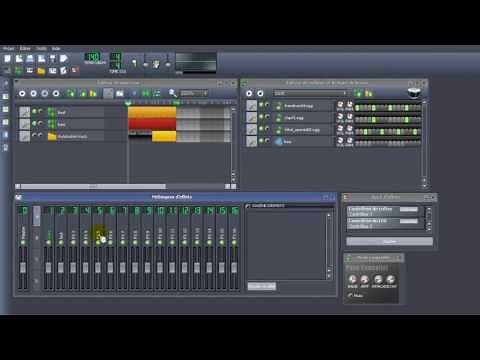The height and width of the screenshot is (360, 480).
Task: Open Controls of the second rack controller
Action: pos(409,221)
